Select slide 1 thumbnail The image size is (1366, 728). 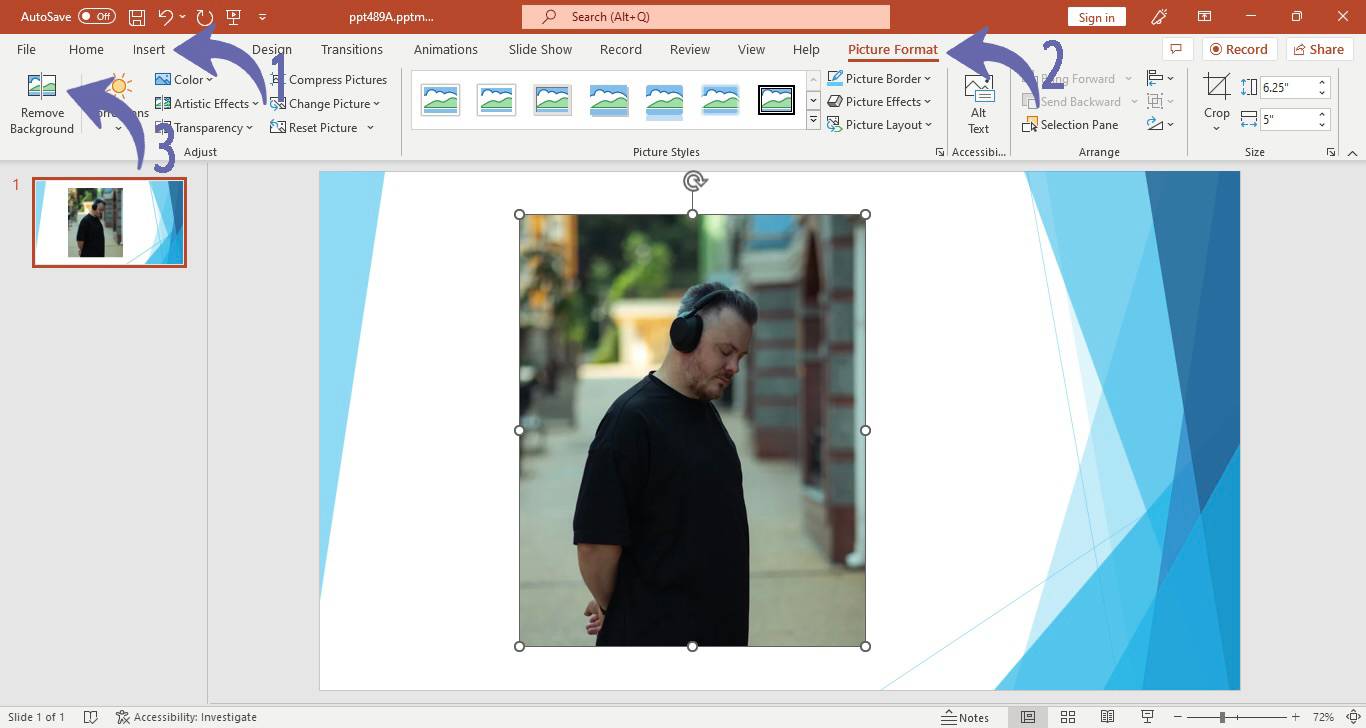click(109, 222)
